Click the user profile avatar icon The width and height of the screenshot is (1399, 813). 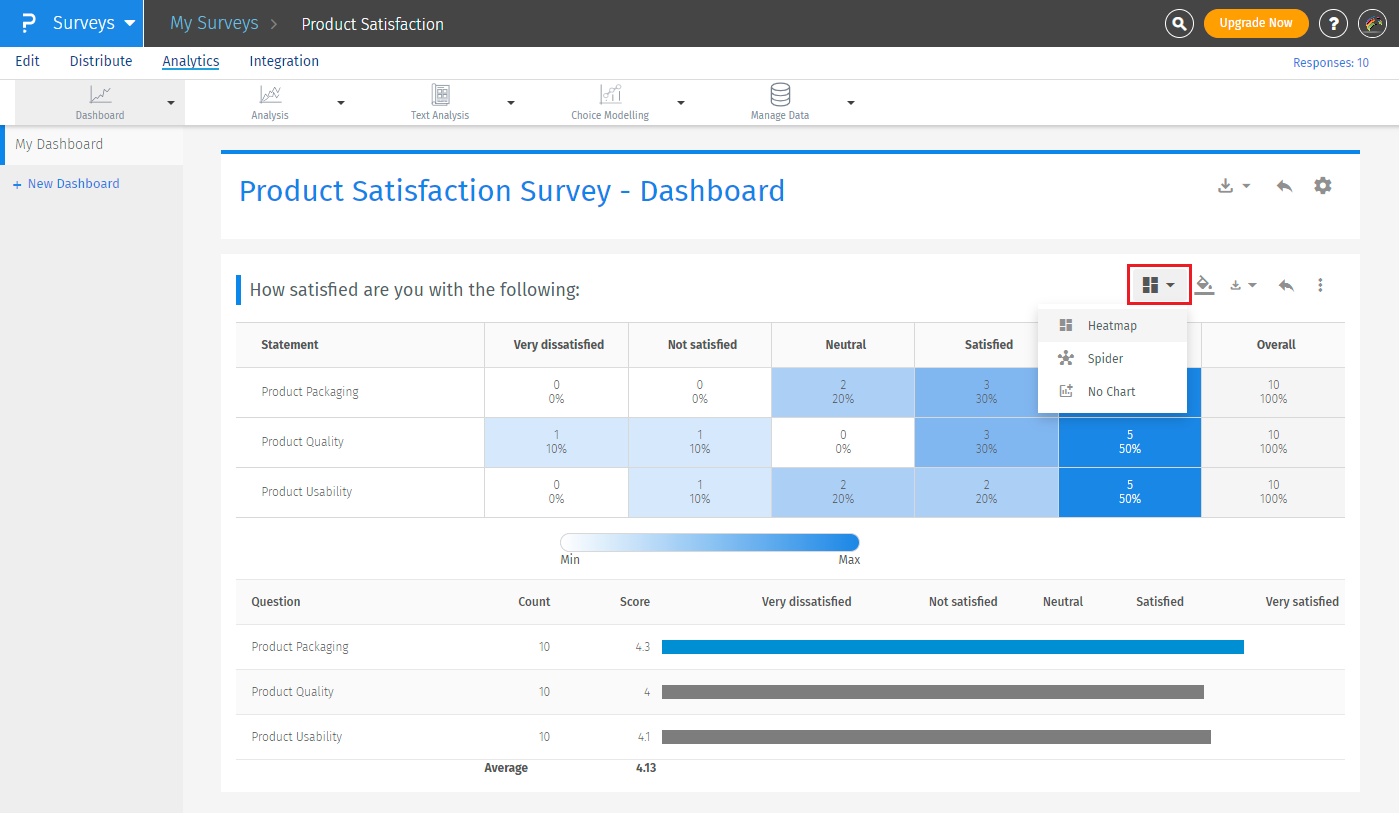click(1371, 23)
